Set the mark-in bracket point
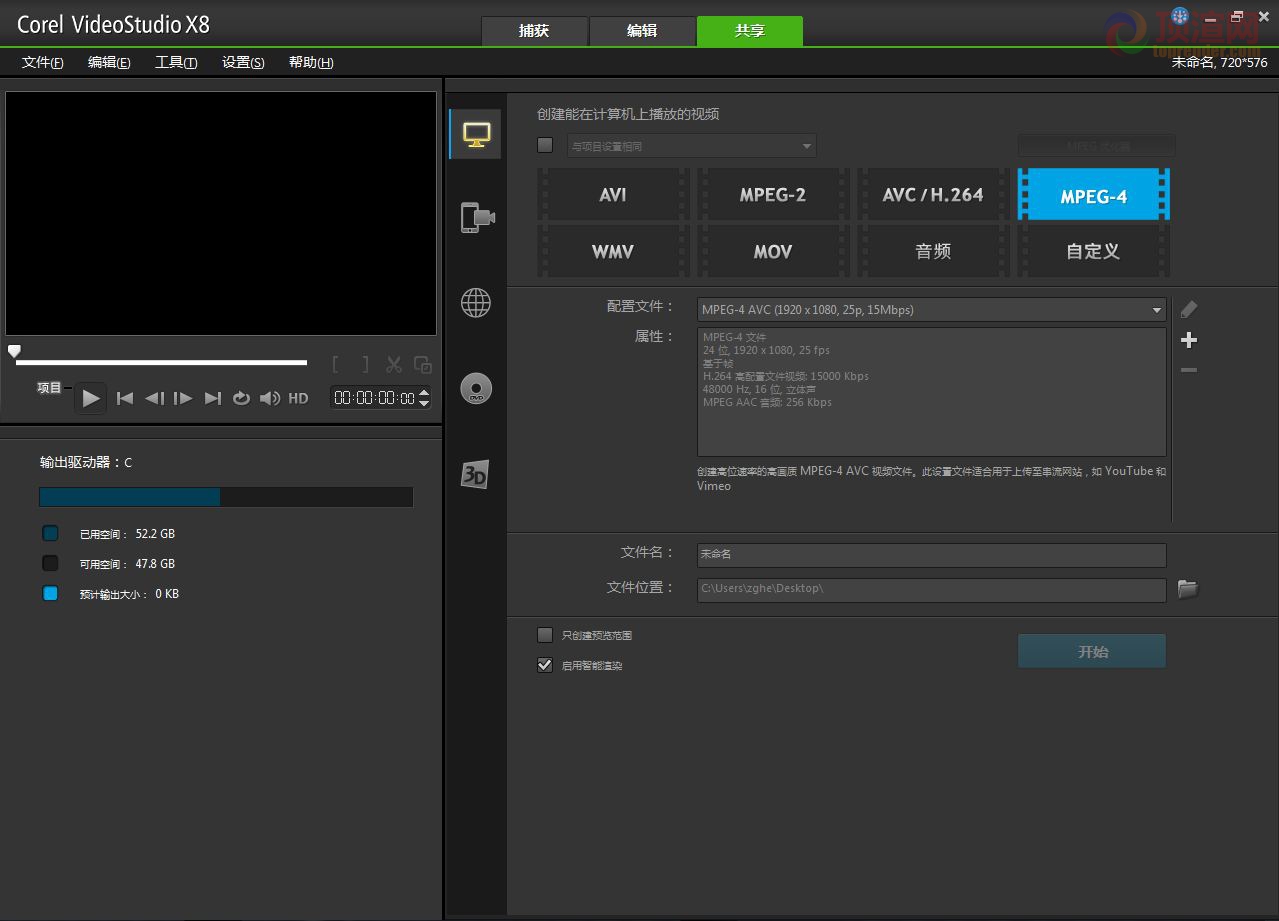Screen dimensions: 1279x921 (336, 365)
